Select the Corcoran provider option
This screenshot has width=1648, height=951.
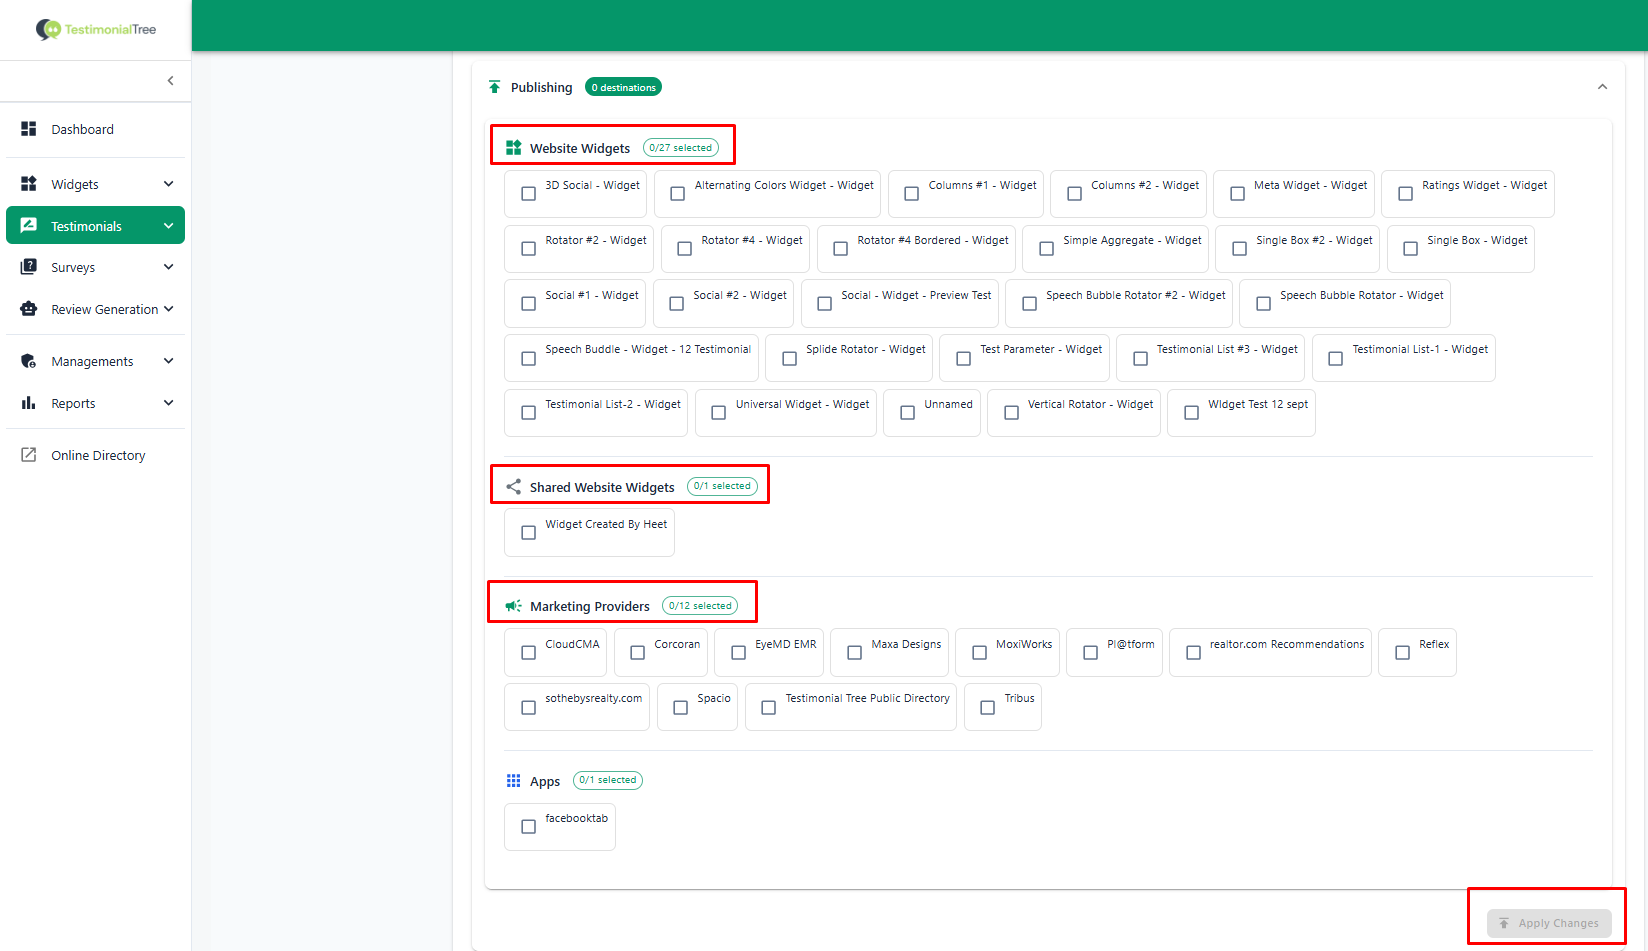click(x=661, y=653)
